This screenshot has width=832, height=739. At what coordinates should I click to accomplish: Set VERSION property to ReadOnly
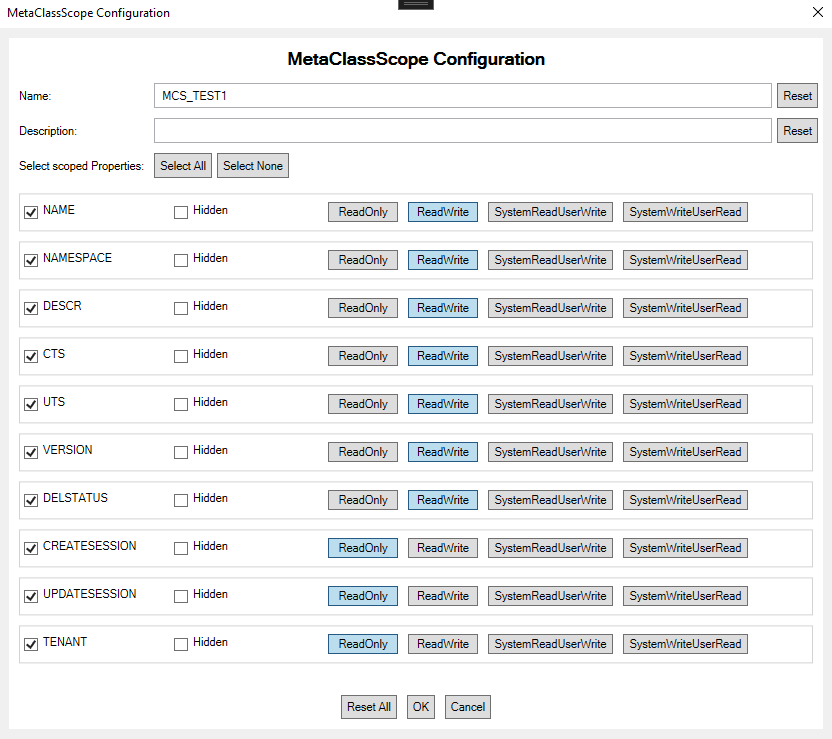(362, 451)
